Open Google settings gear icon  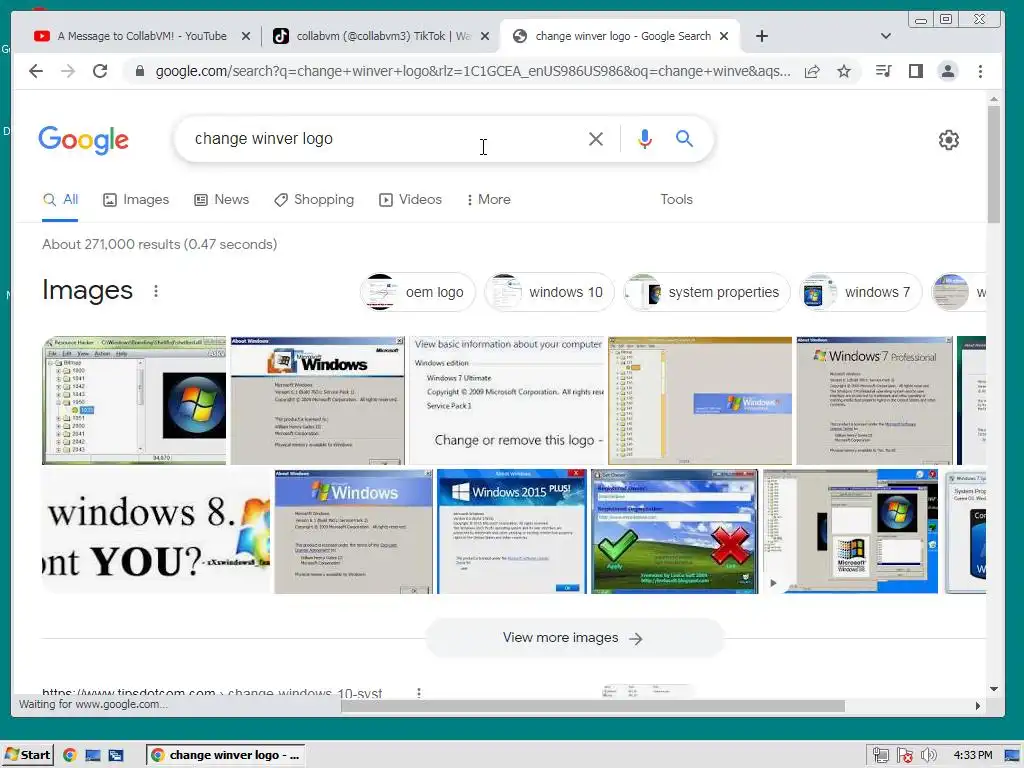[948, 140]
